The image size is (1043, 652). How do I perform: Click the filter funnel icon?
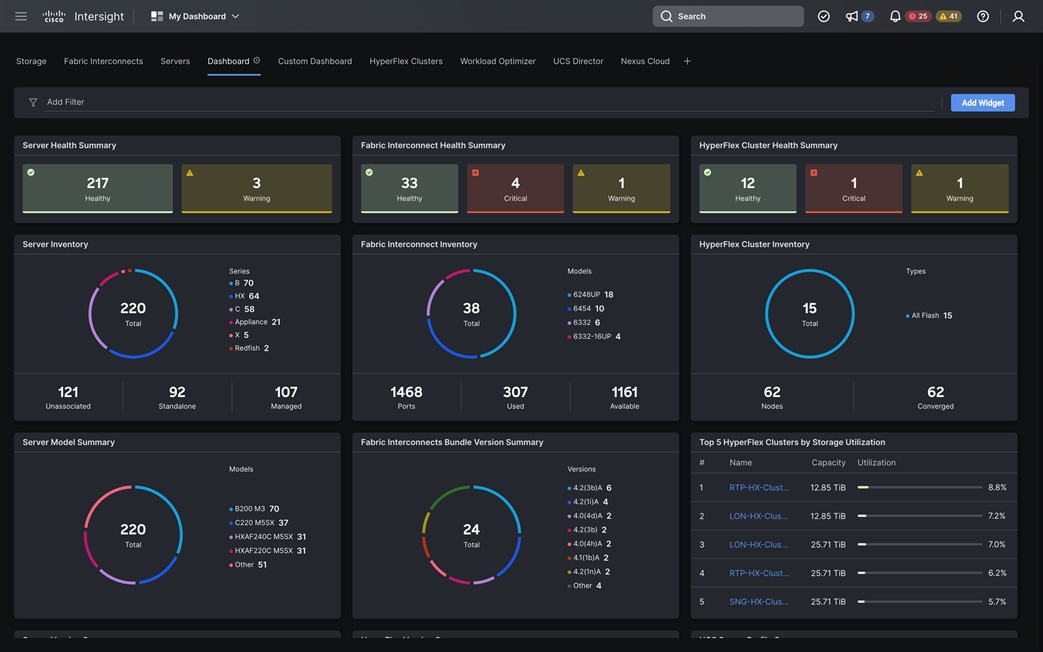tap(33, 102)
